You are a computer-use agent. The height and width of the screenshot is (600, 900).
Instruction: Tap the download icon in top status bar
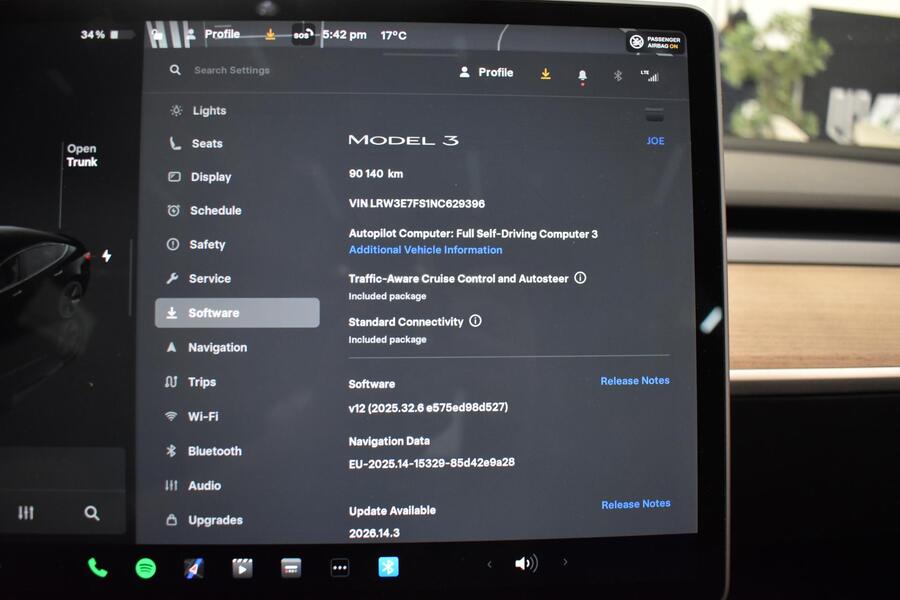(270, 34)
